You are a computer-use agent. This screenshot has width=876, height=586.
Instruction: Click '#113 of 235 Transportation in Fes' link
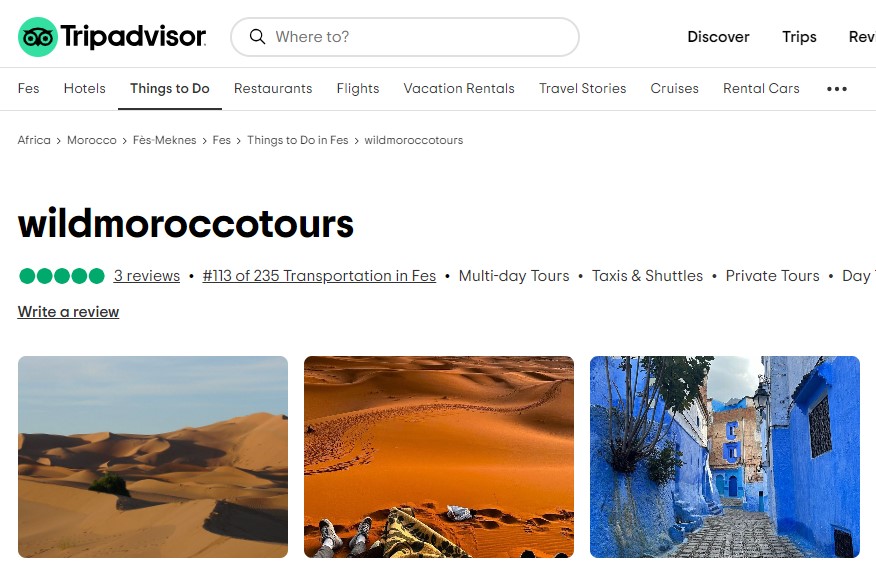[x=319, y=276]
